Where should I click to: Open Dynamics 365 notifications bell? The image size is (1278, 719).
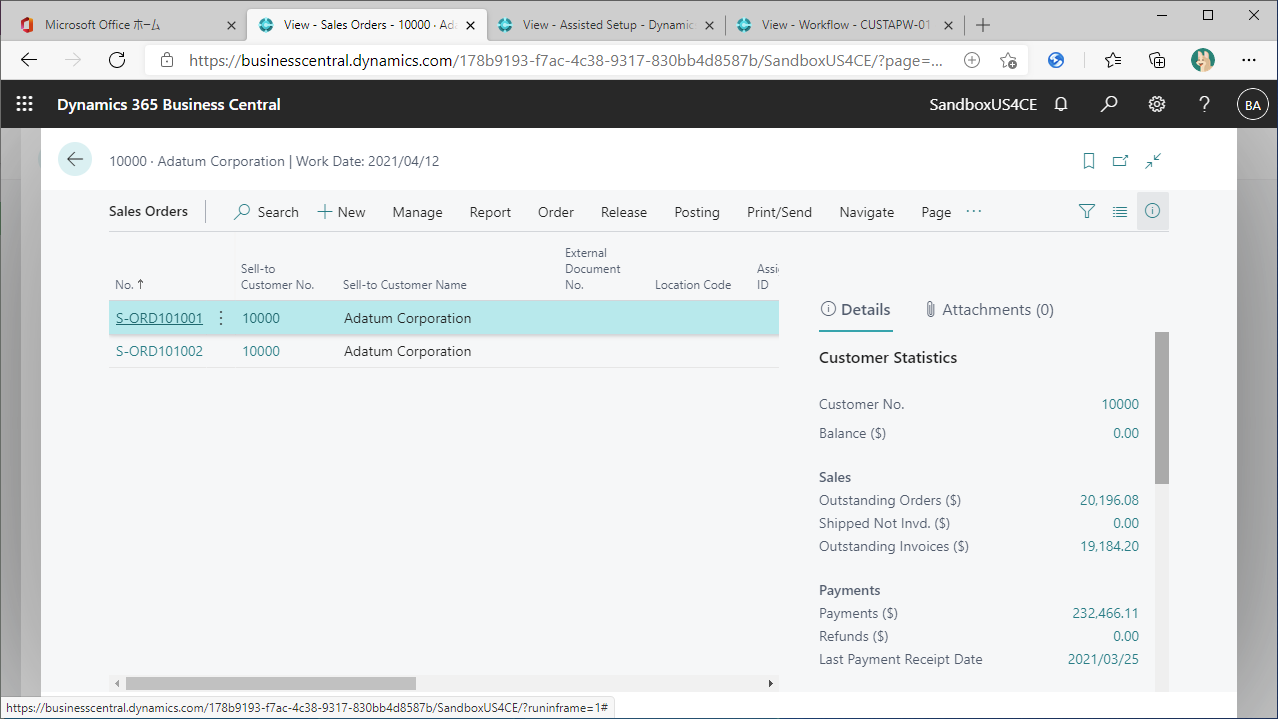(1060, 104)
